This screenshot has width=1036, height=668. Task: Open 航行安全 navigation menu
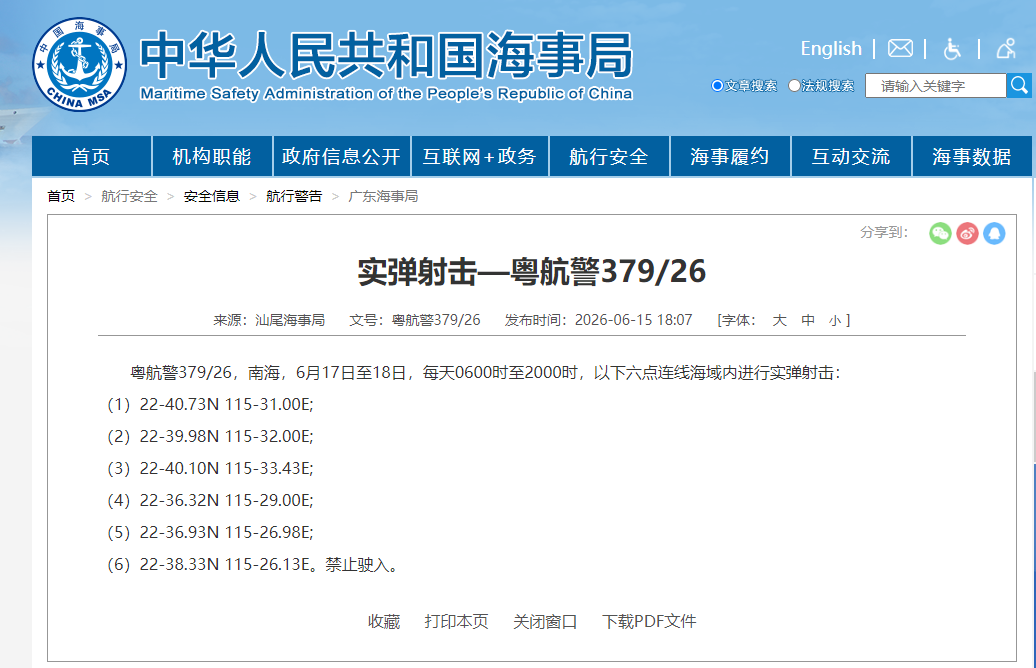click(x=609, y=156)
